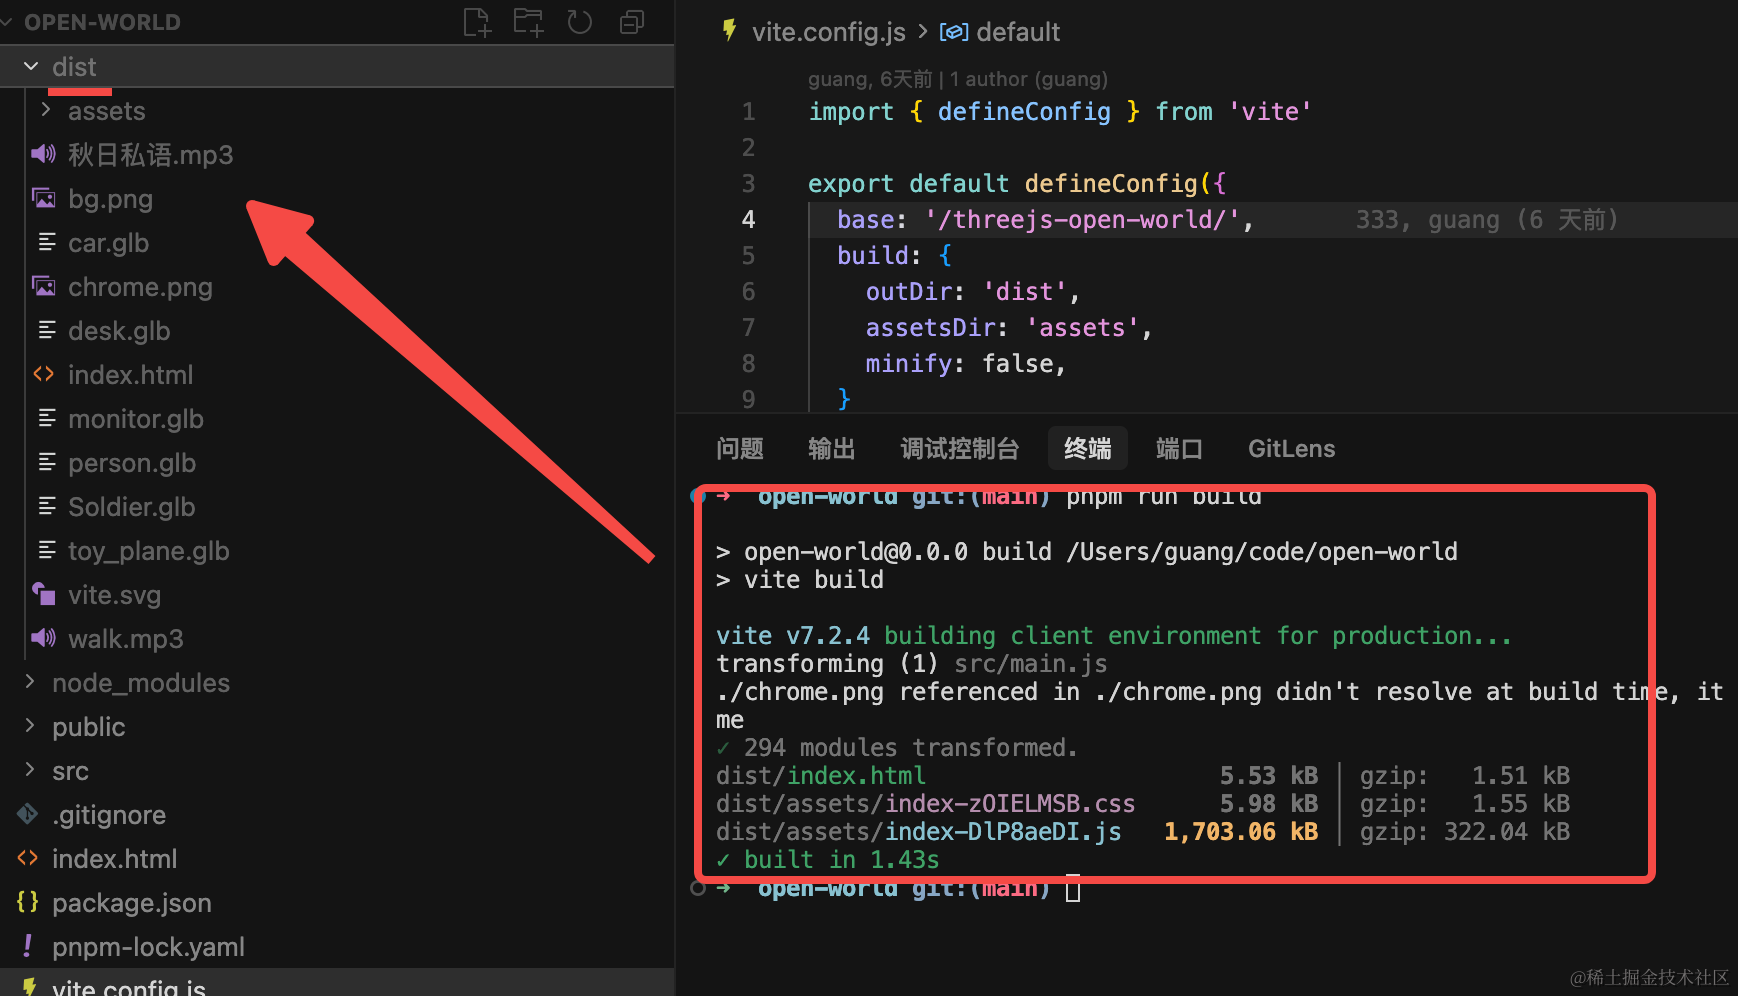Open pnpm-lock.yaml file
Image resolution: width=1738 pixels, height=996 pixels.
pyautogui.click(x=148, y=946)
